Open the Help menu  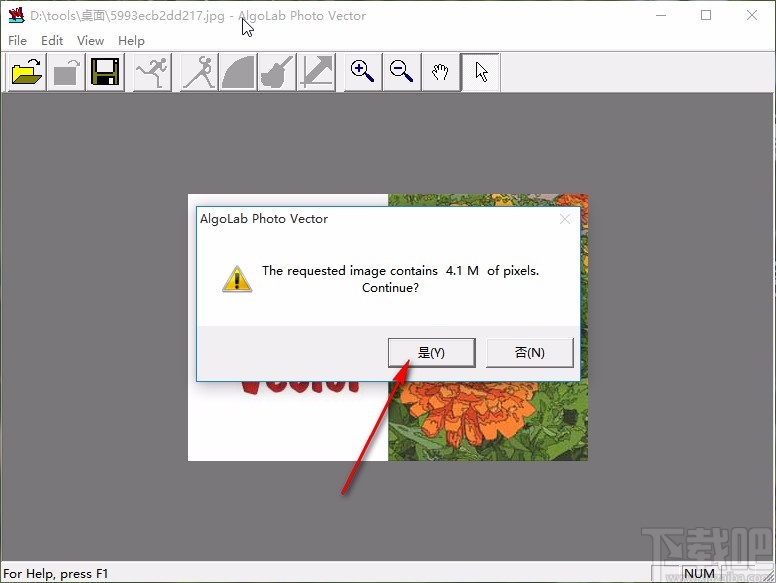[x=131, y=41]
